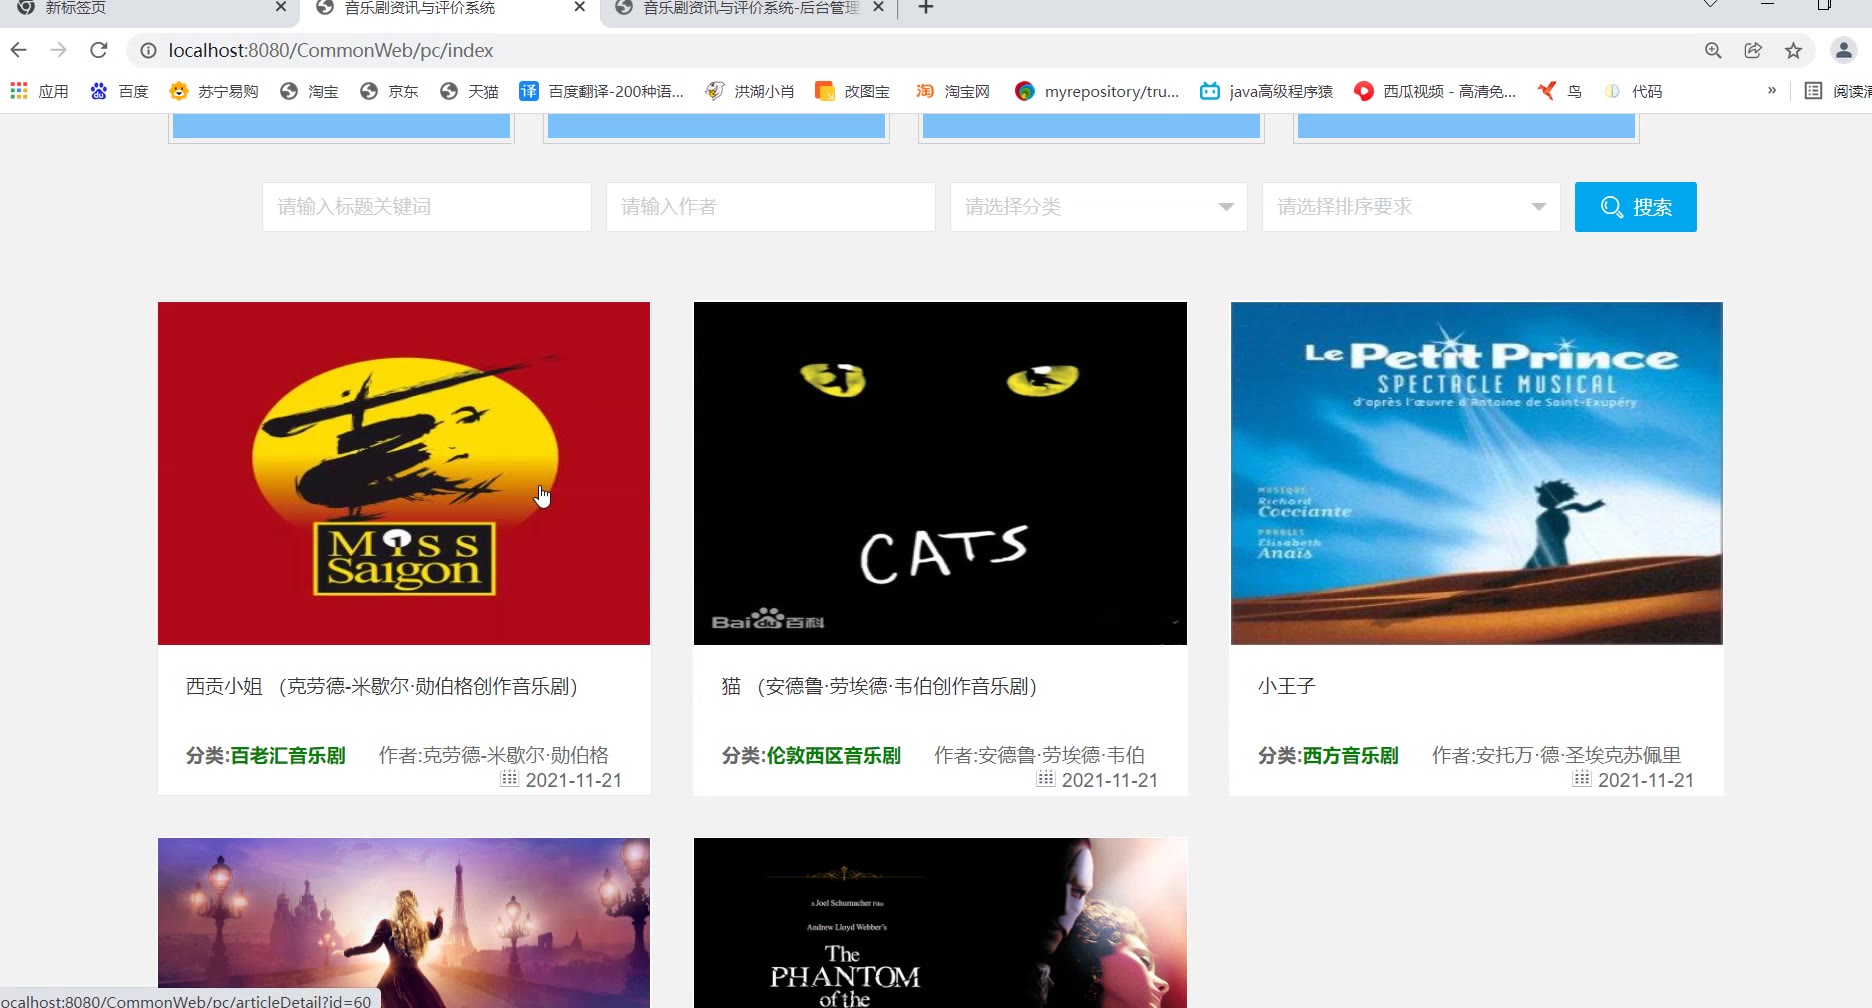Close the 后台管理 tab
Image resolution: width=1872 pixels, height=1008 pixels.
(878, 7)
